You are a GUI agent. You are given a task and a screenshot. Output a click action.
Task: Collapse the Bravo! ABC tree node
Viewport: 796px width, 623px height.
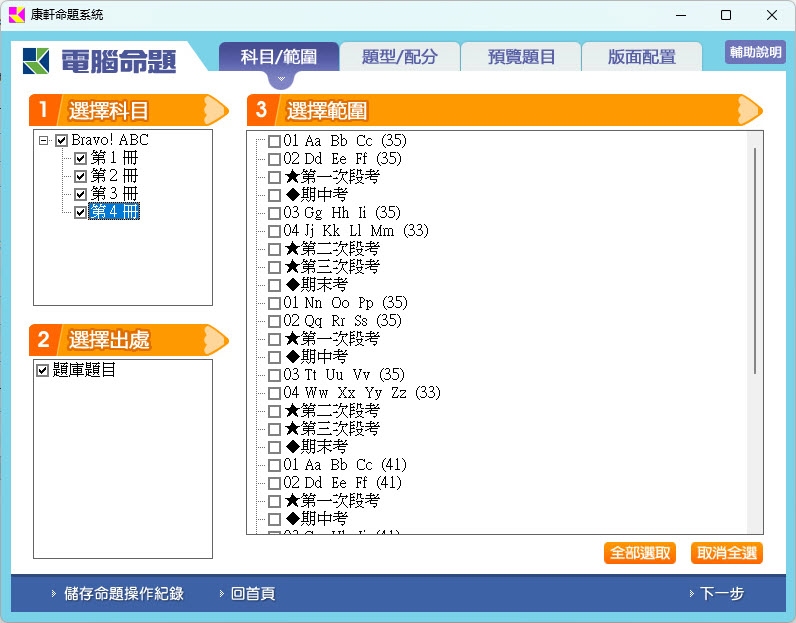pos(44,140)
